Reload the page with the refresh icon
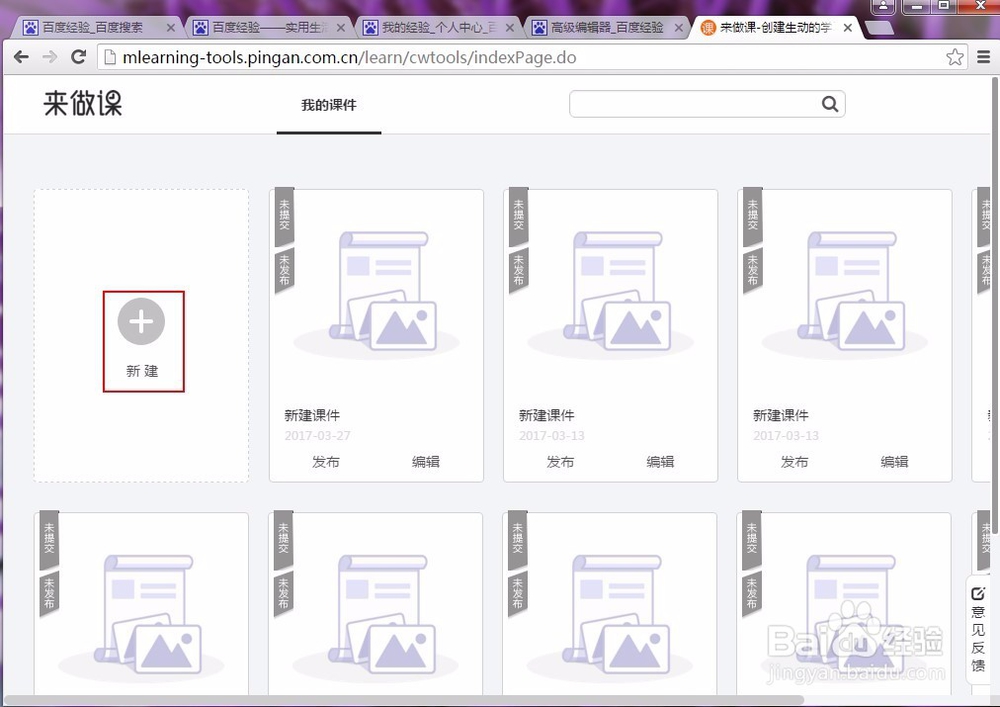The height and width of the screenshot is (707, 1000). 78,57
